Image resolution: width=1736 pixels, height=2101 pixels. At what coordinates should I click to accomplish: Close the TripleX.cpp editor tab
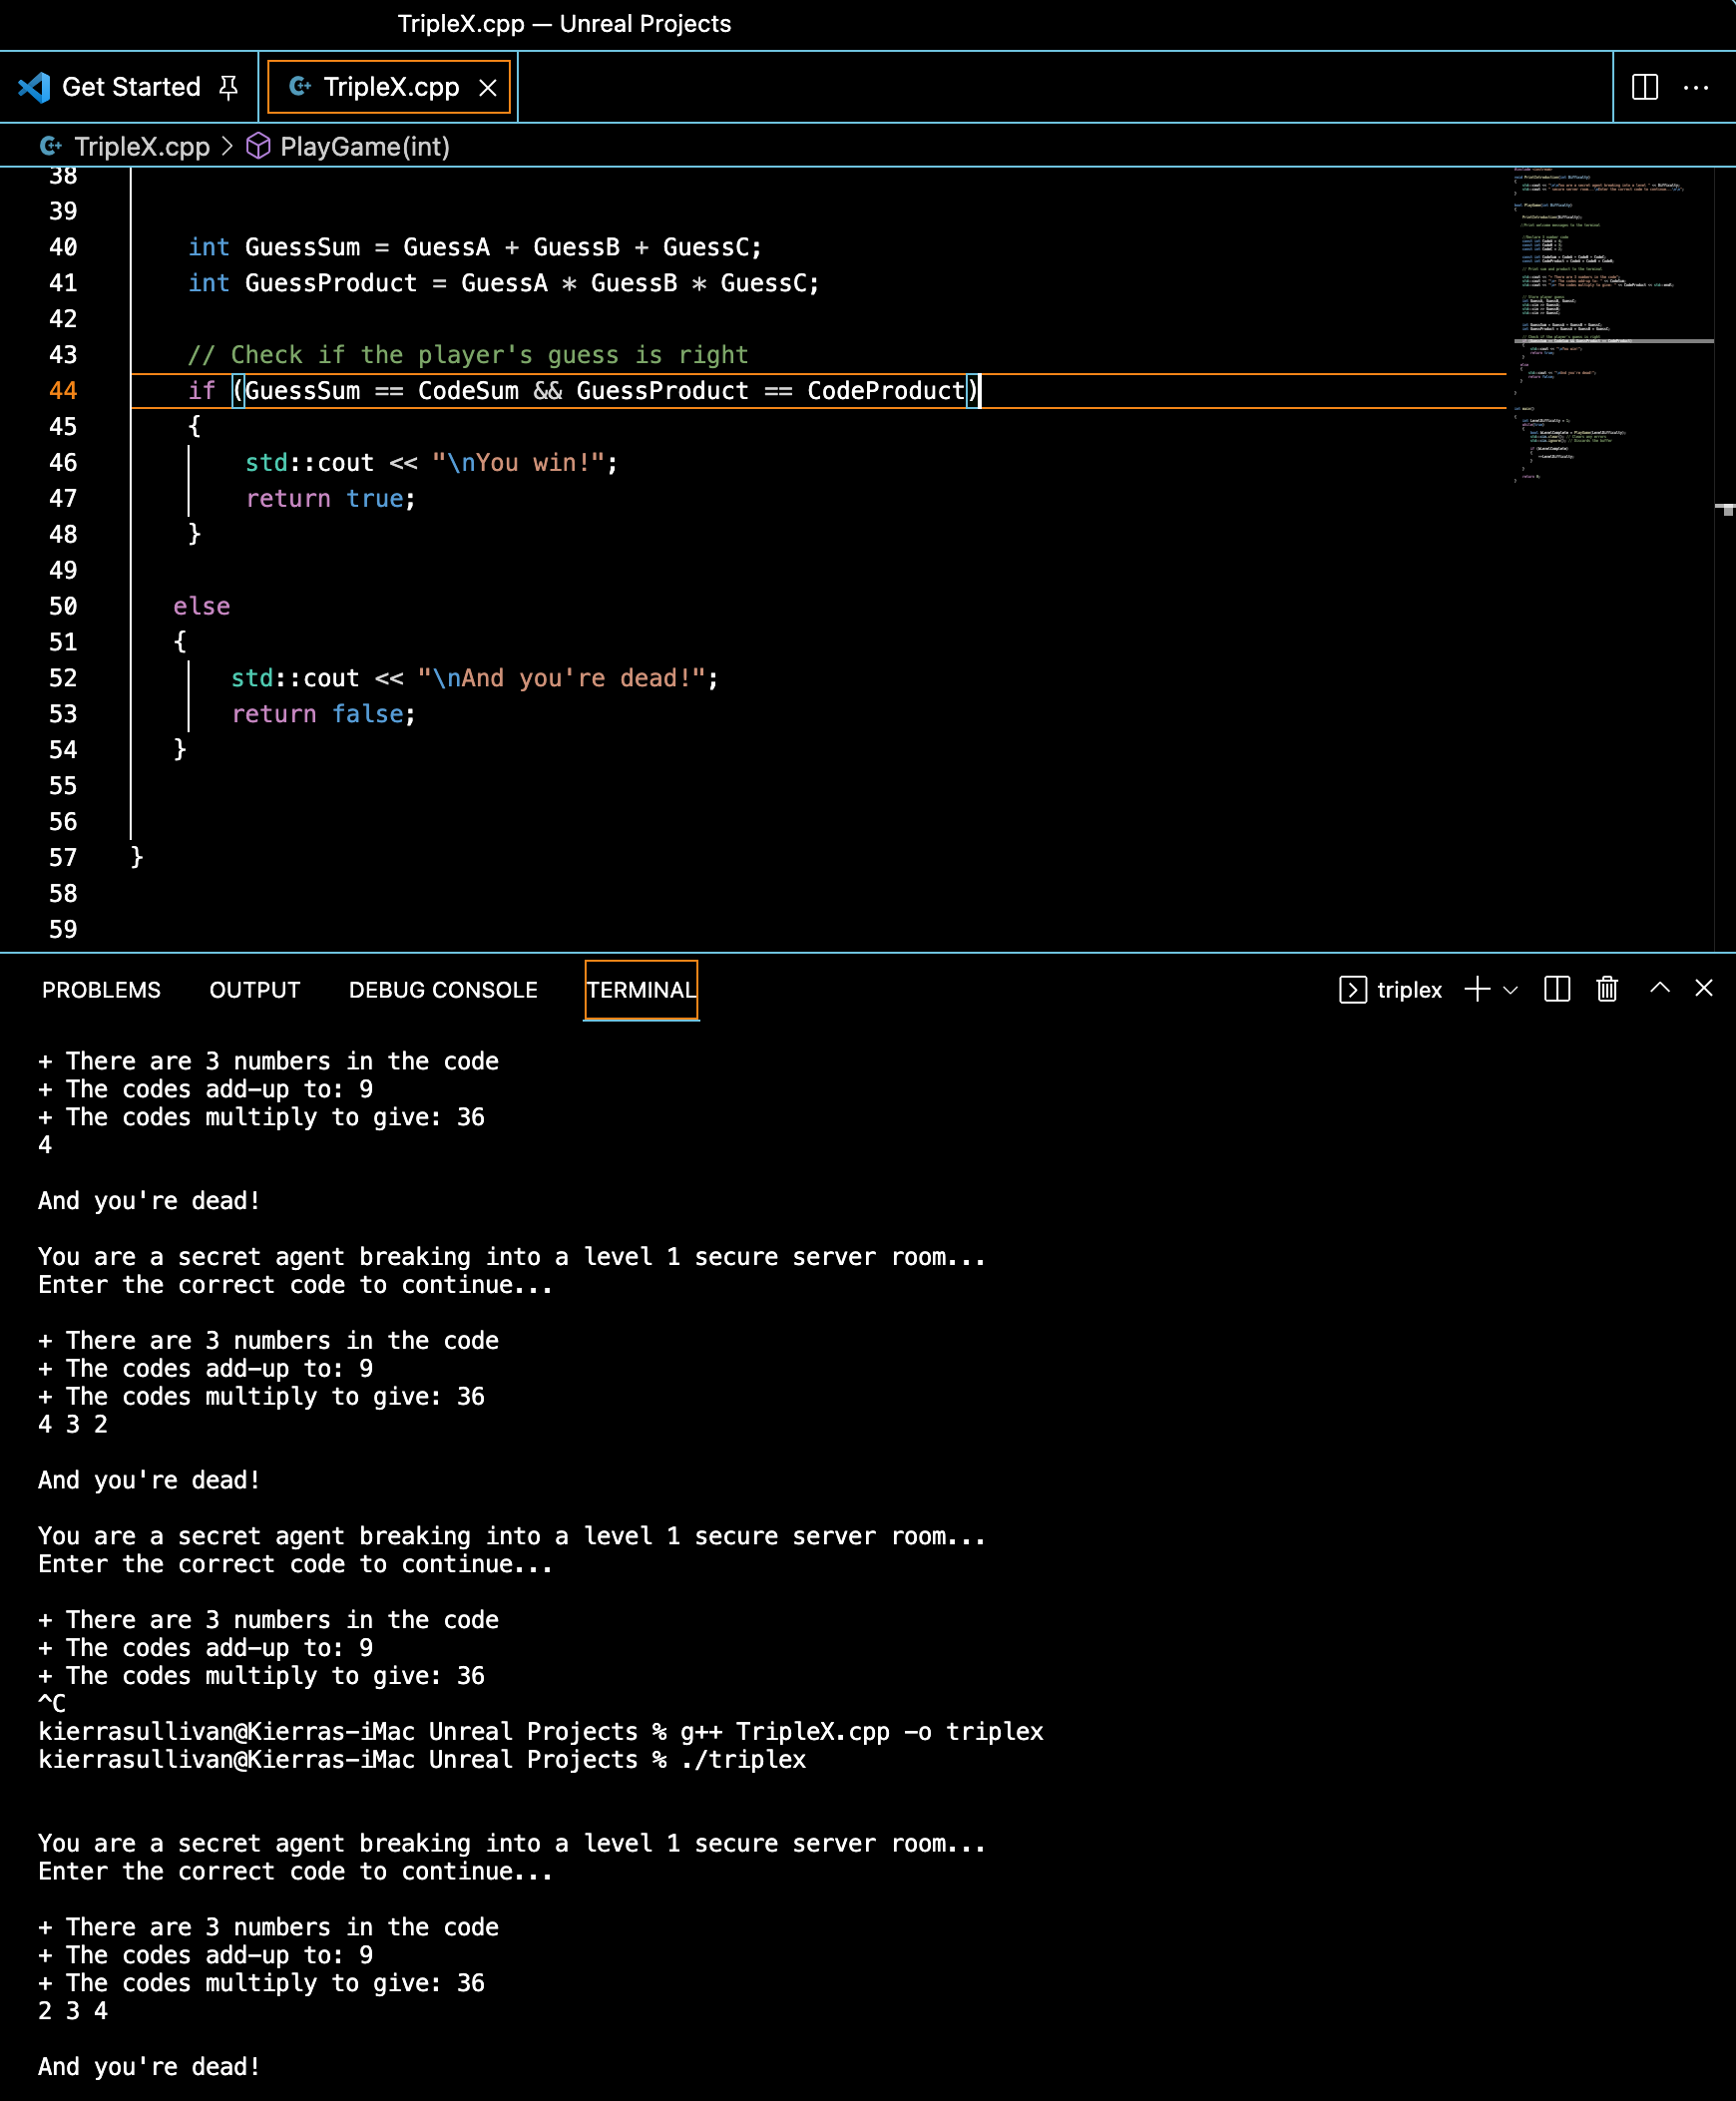click(489, 87)
